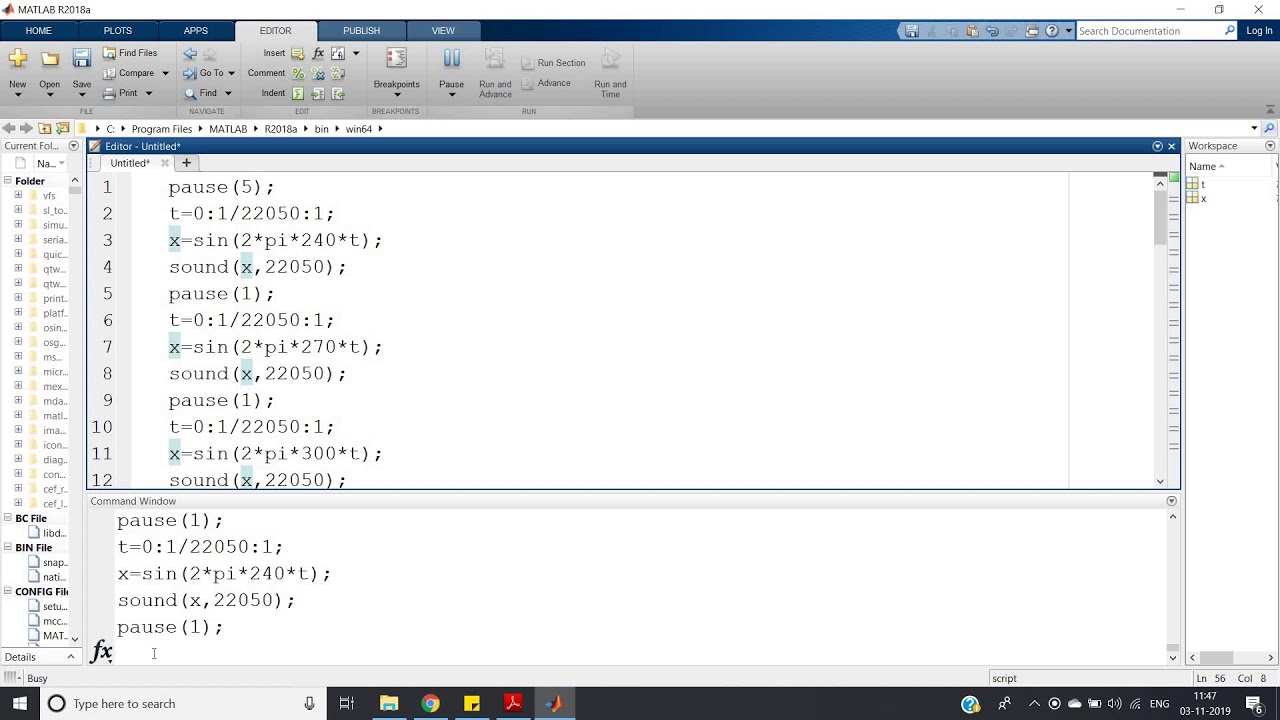This screenshot has height=720, width=1280.
Task: Click the Open folder icon
Action: [50, 59]
